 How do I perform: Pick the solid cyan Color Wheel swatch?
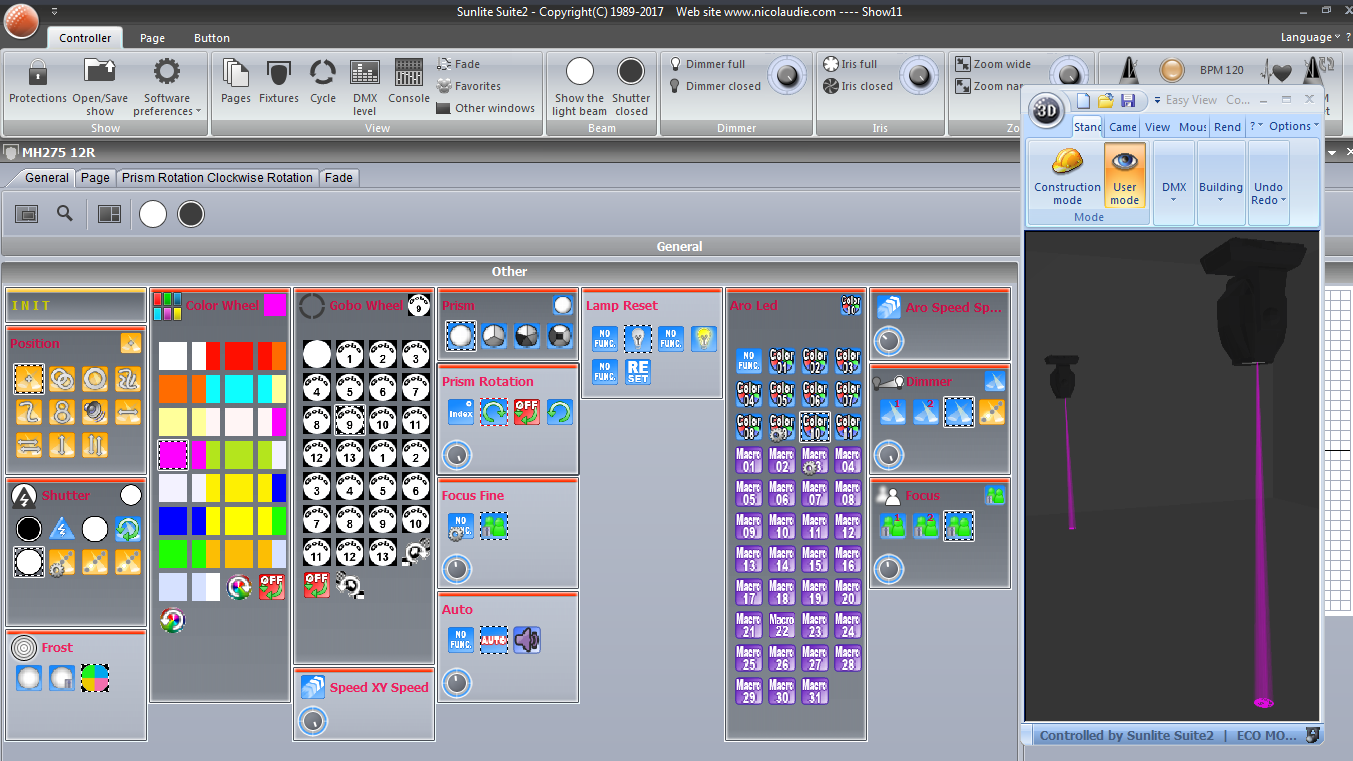pos(239,388)
